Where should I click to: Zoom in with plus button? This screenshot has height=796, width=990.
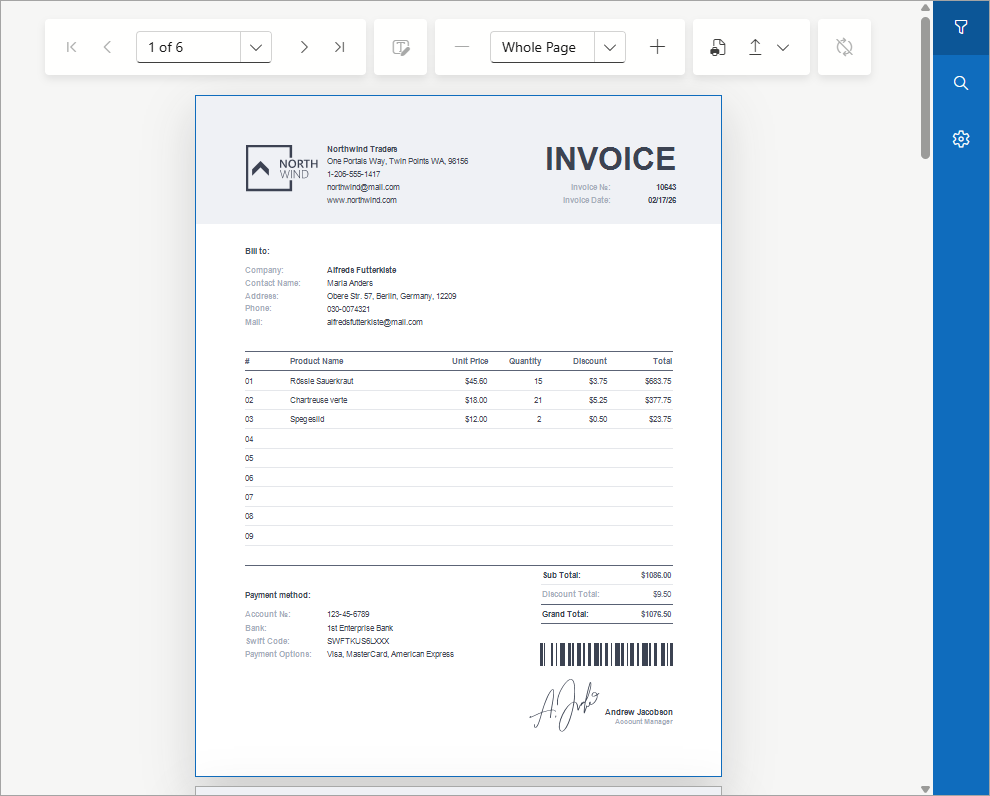[657, 47]
